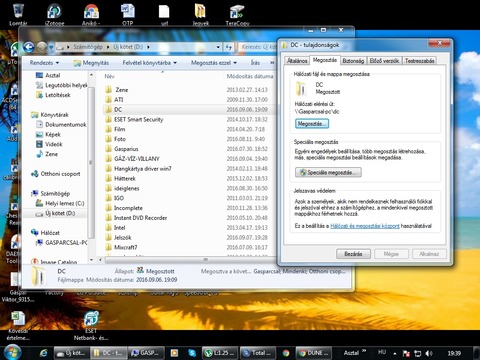Click the Bezárás button
Viewport: 480px width, 360px height.
353,254
